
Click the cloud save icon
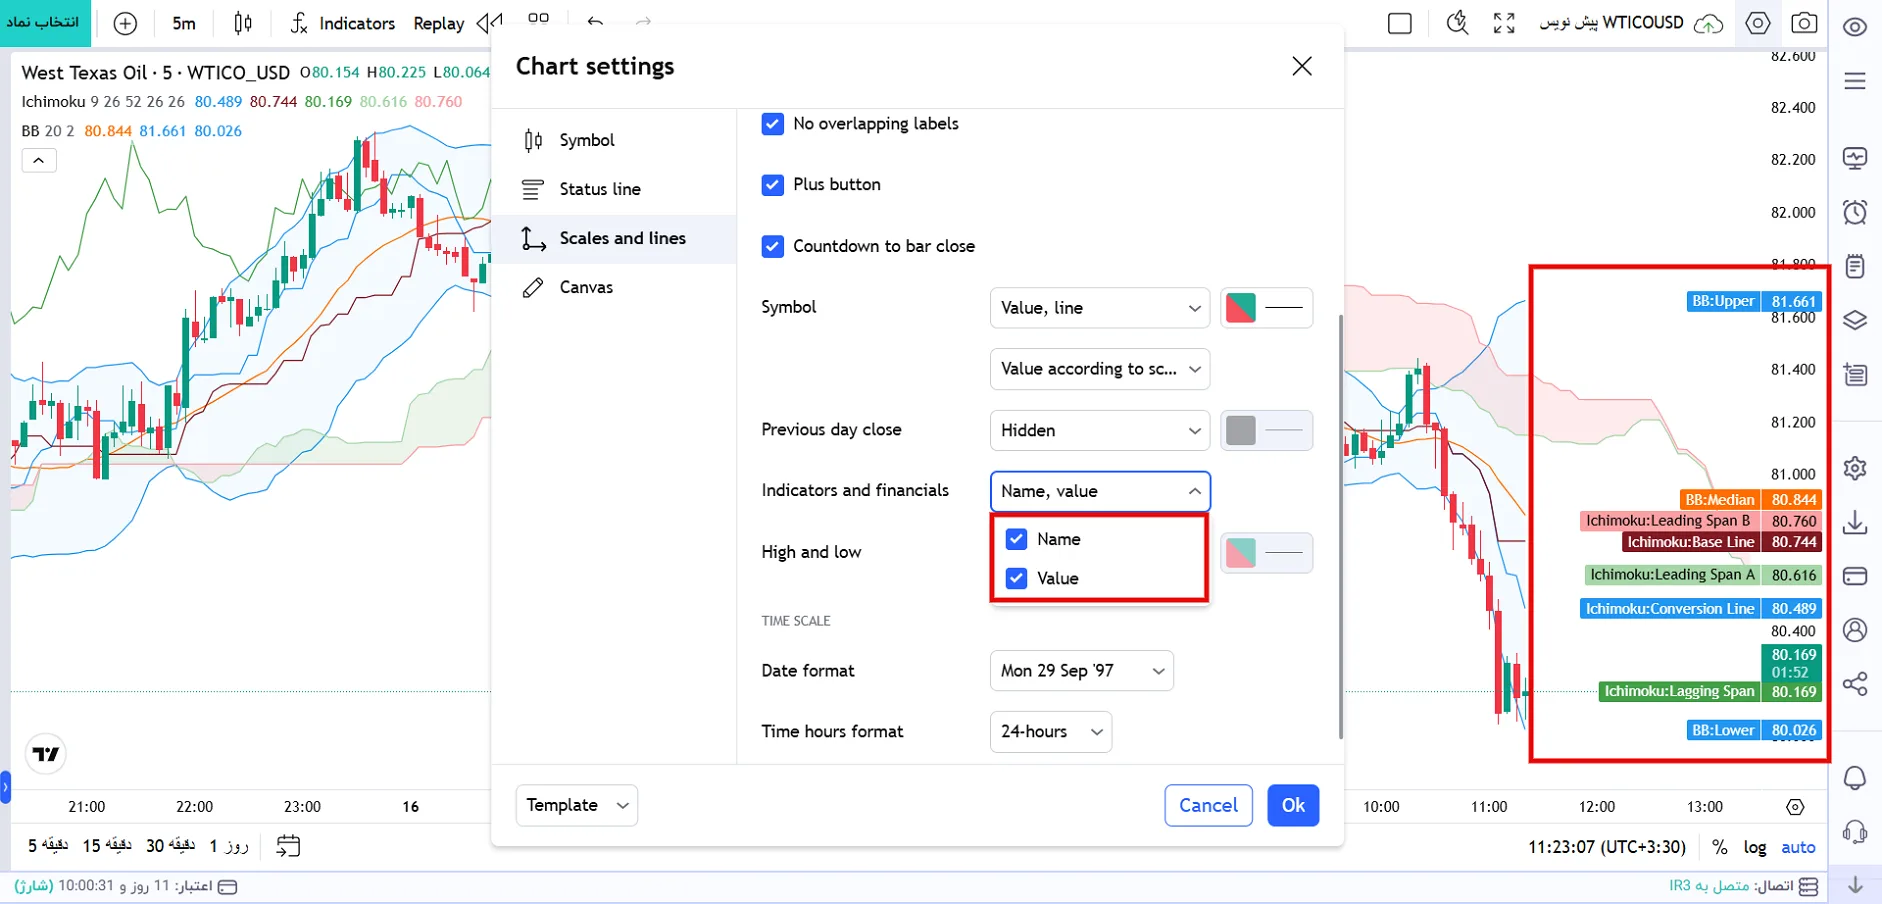[x=1708, y=23]
